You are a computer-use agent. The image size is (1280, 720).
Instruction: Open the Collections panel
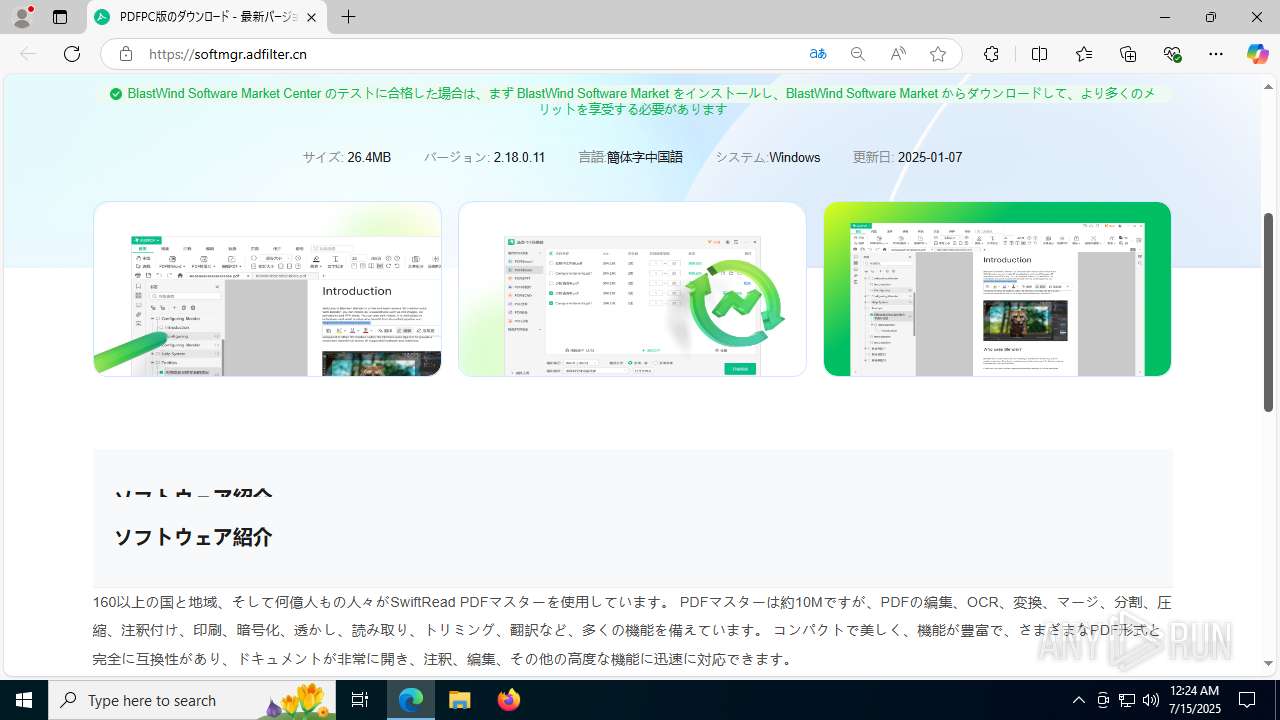[1128, 54]
